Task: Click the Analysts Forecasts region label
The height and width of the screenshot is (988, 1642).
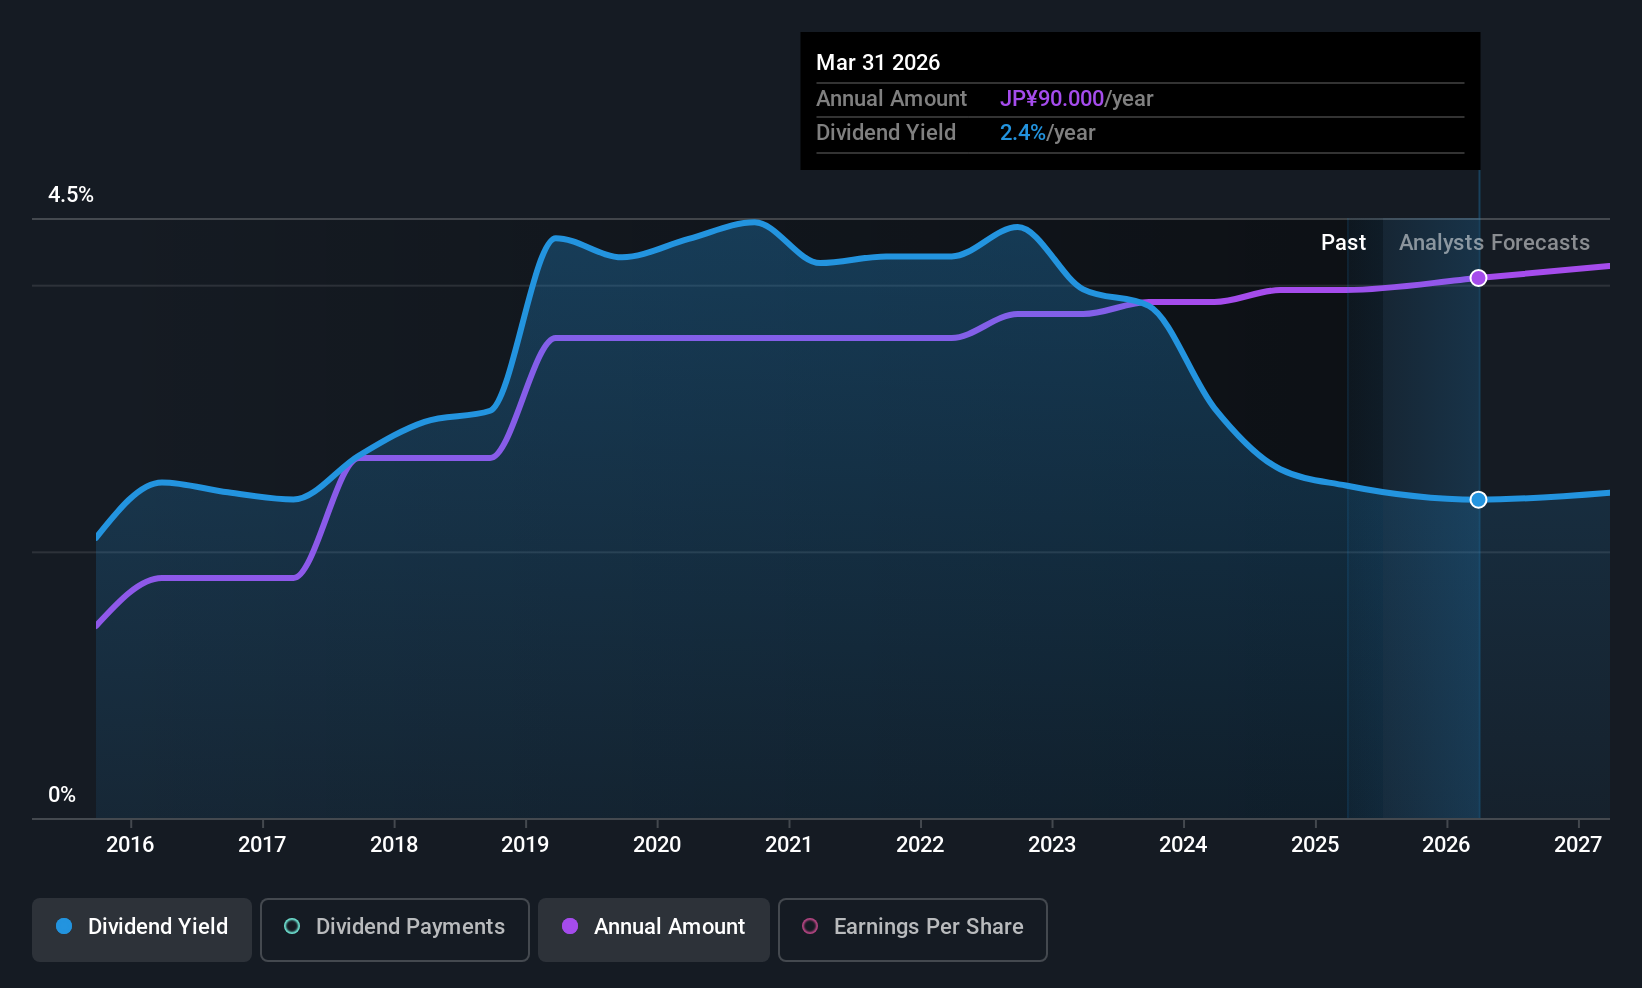Action: pyautogui.click(x=1494, y=243)
